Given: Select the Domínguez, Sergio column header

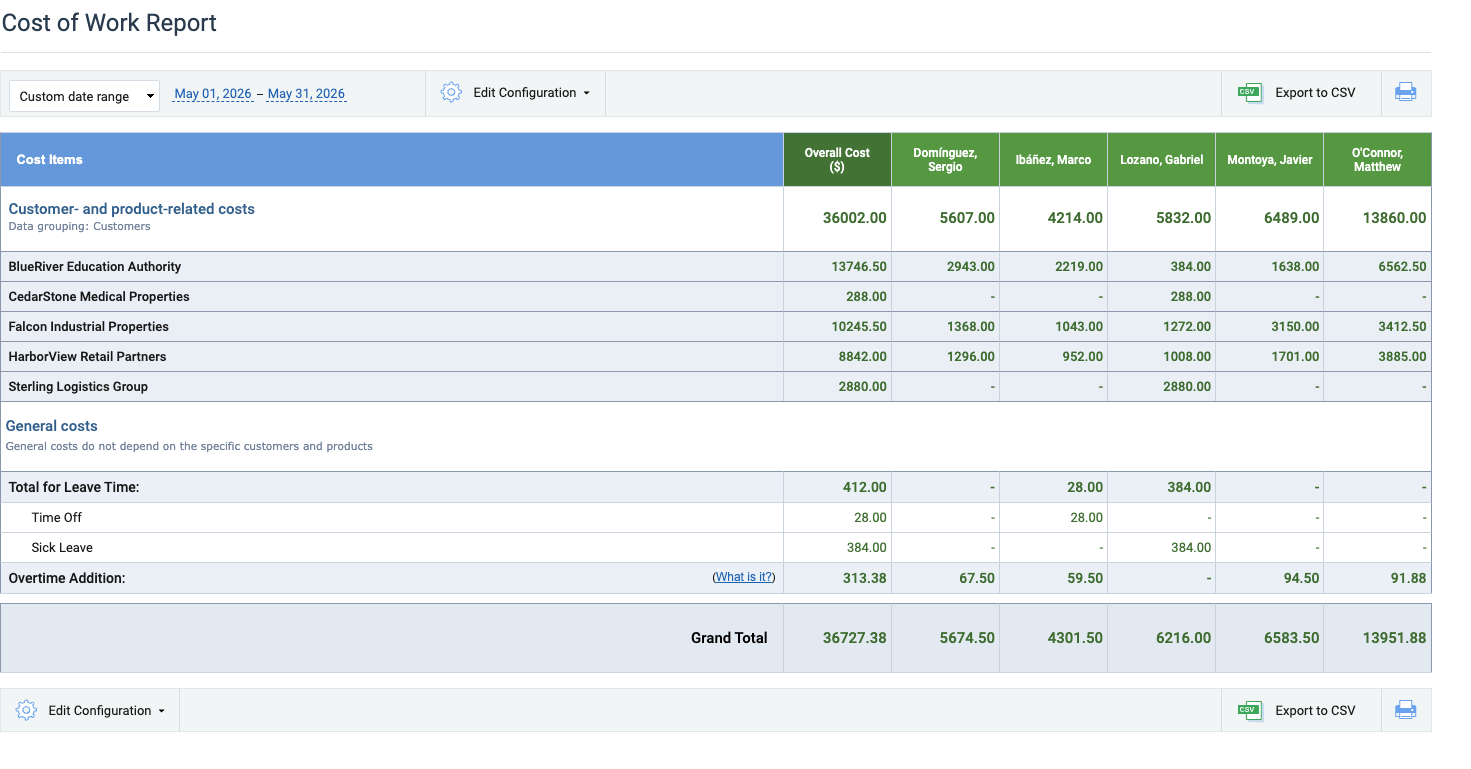Looking at the screenshot, I should (x=945, y=160).
